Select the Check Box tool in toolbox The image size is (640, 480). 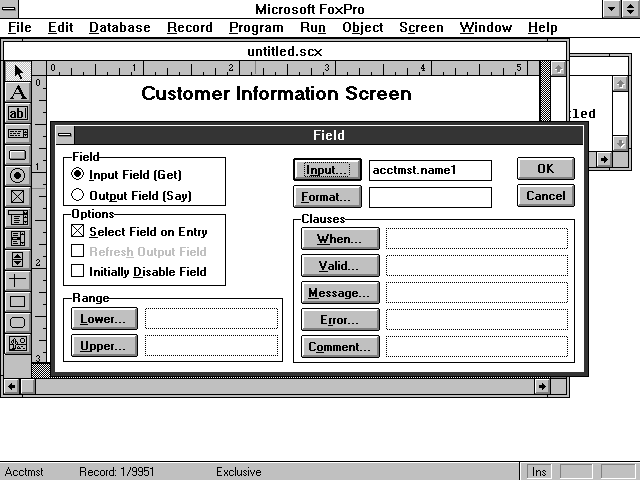tap(18, 197)
